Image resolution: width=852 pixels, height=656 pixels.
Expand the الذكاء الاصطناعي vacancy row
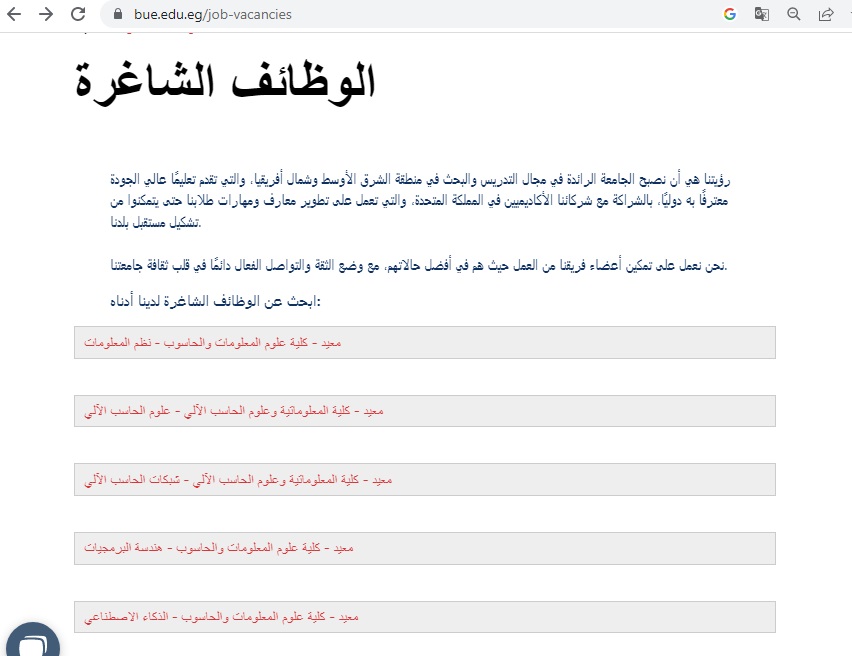coord(424,617)
